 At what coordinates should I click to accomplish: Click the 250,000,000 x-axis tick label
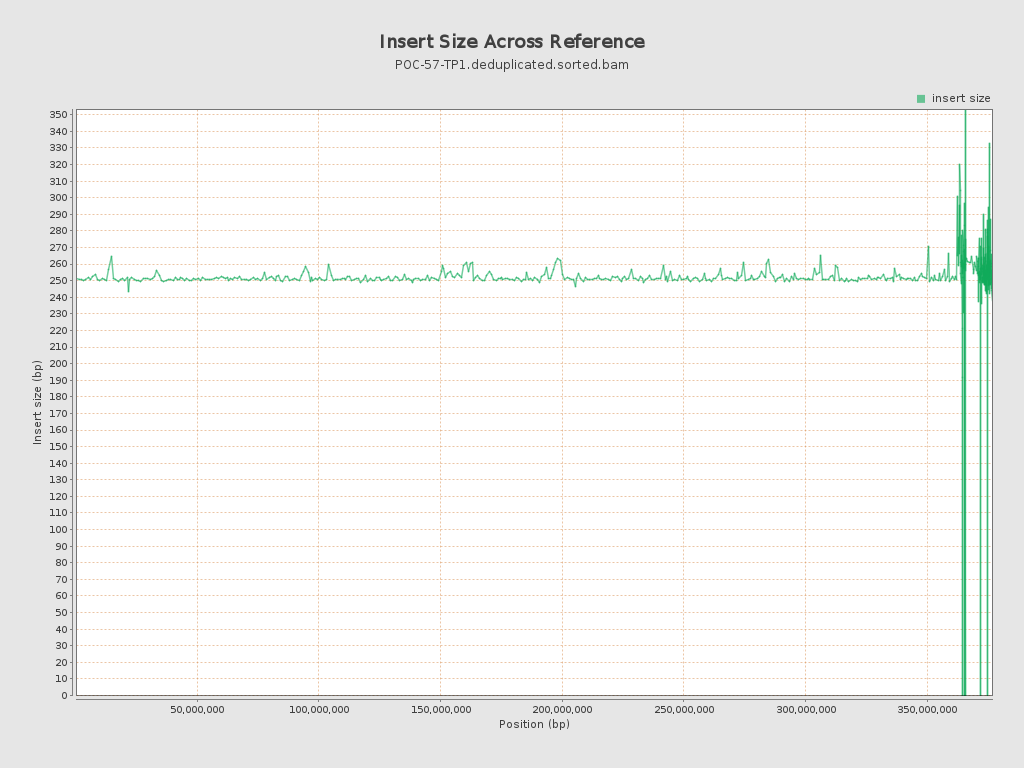click(x=684, y=710)
